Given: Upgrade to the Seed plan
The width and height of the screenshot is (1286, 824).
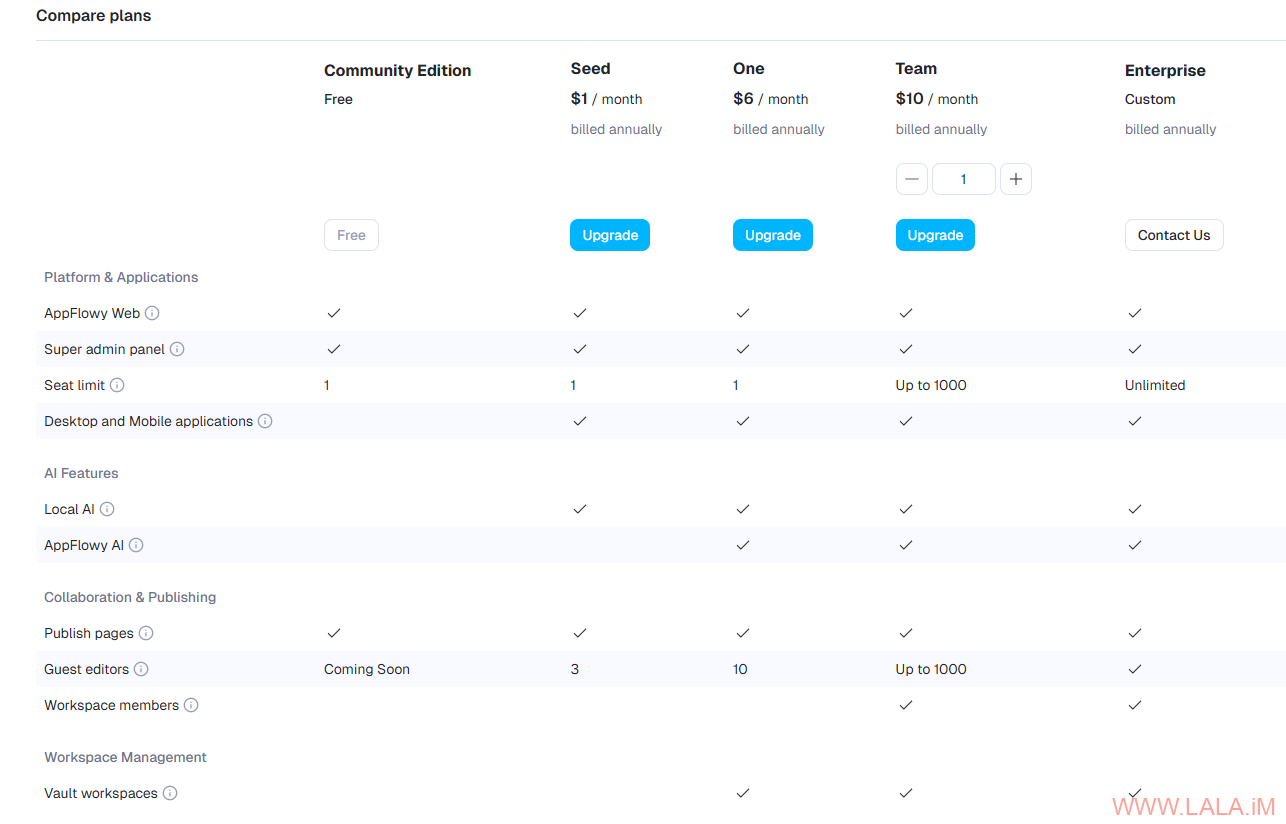Looking at the screenshot, I should [610, 235].
